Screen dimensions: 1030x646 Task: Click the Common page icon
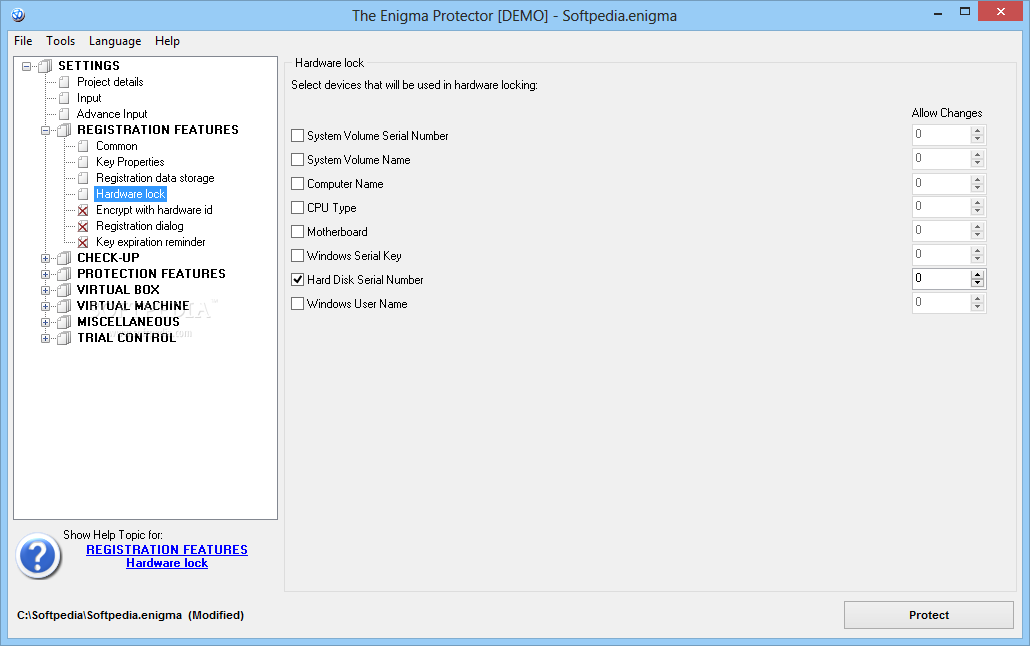(83, 146)
